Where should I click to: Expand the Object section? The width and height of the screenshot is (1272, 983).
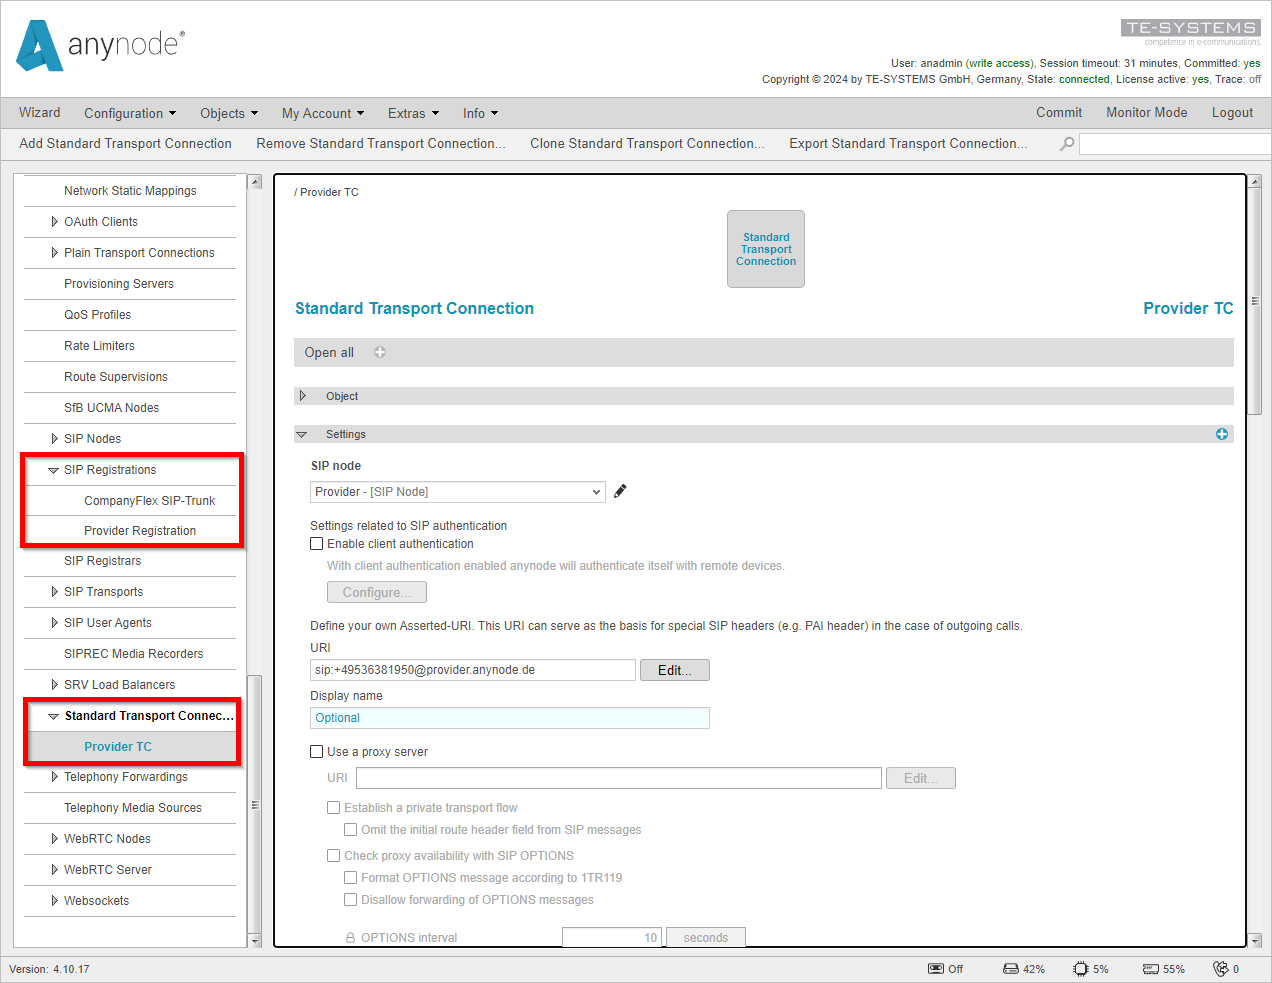coord(303,396)
